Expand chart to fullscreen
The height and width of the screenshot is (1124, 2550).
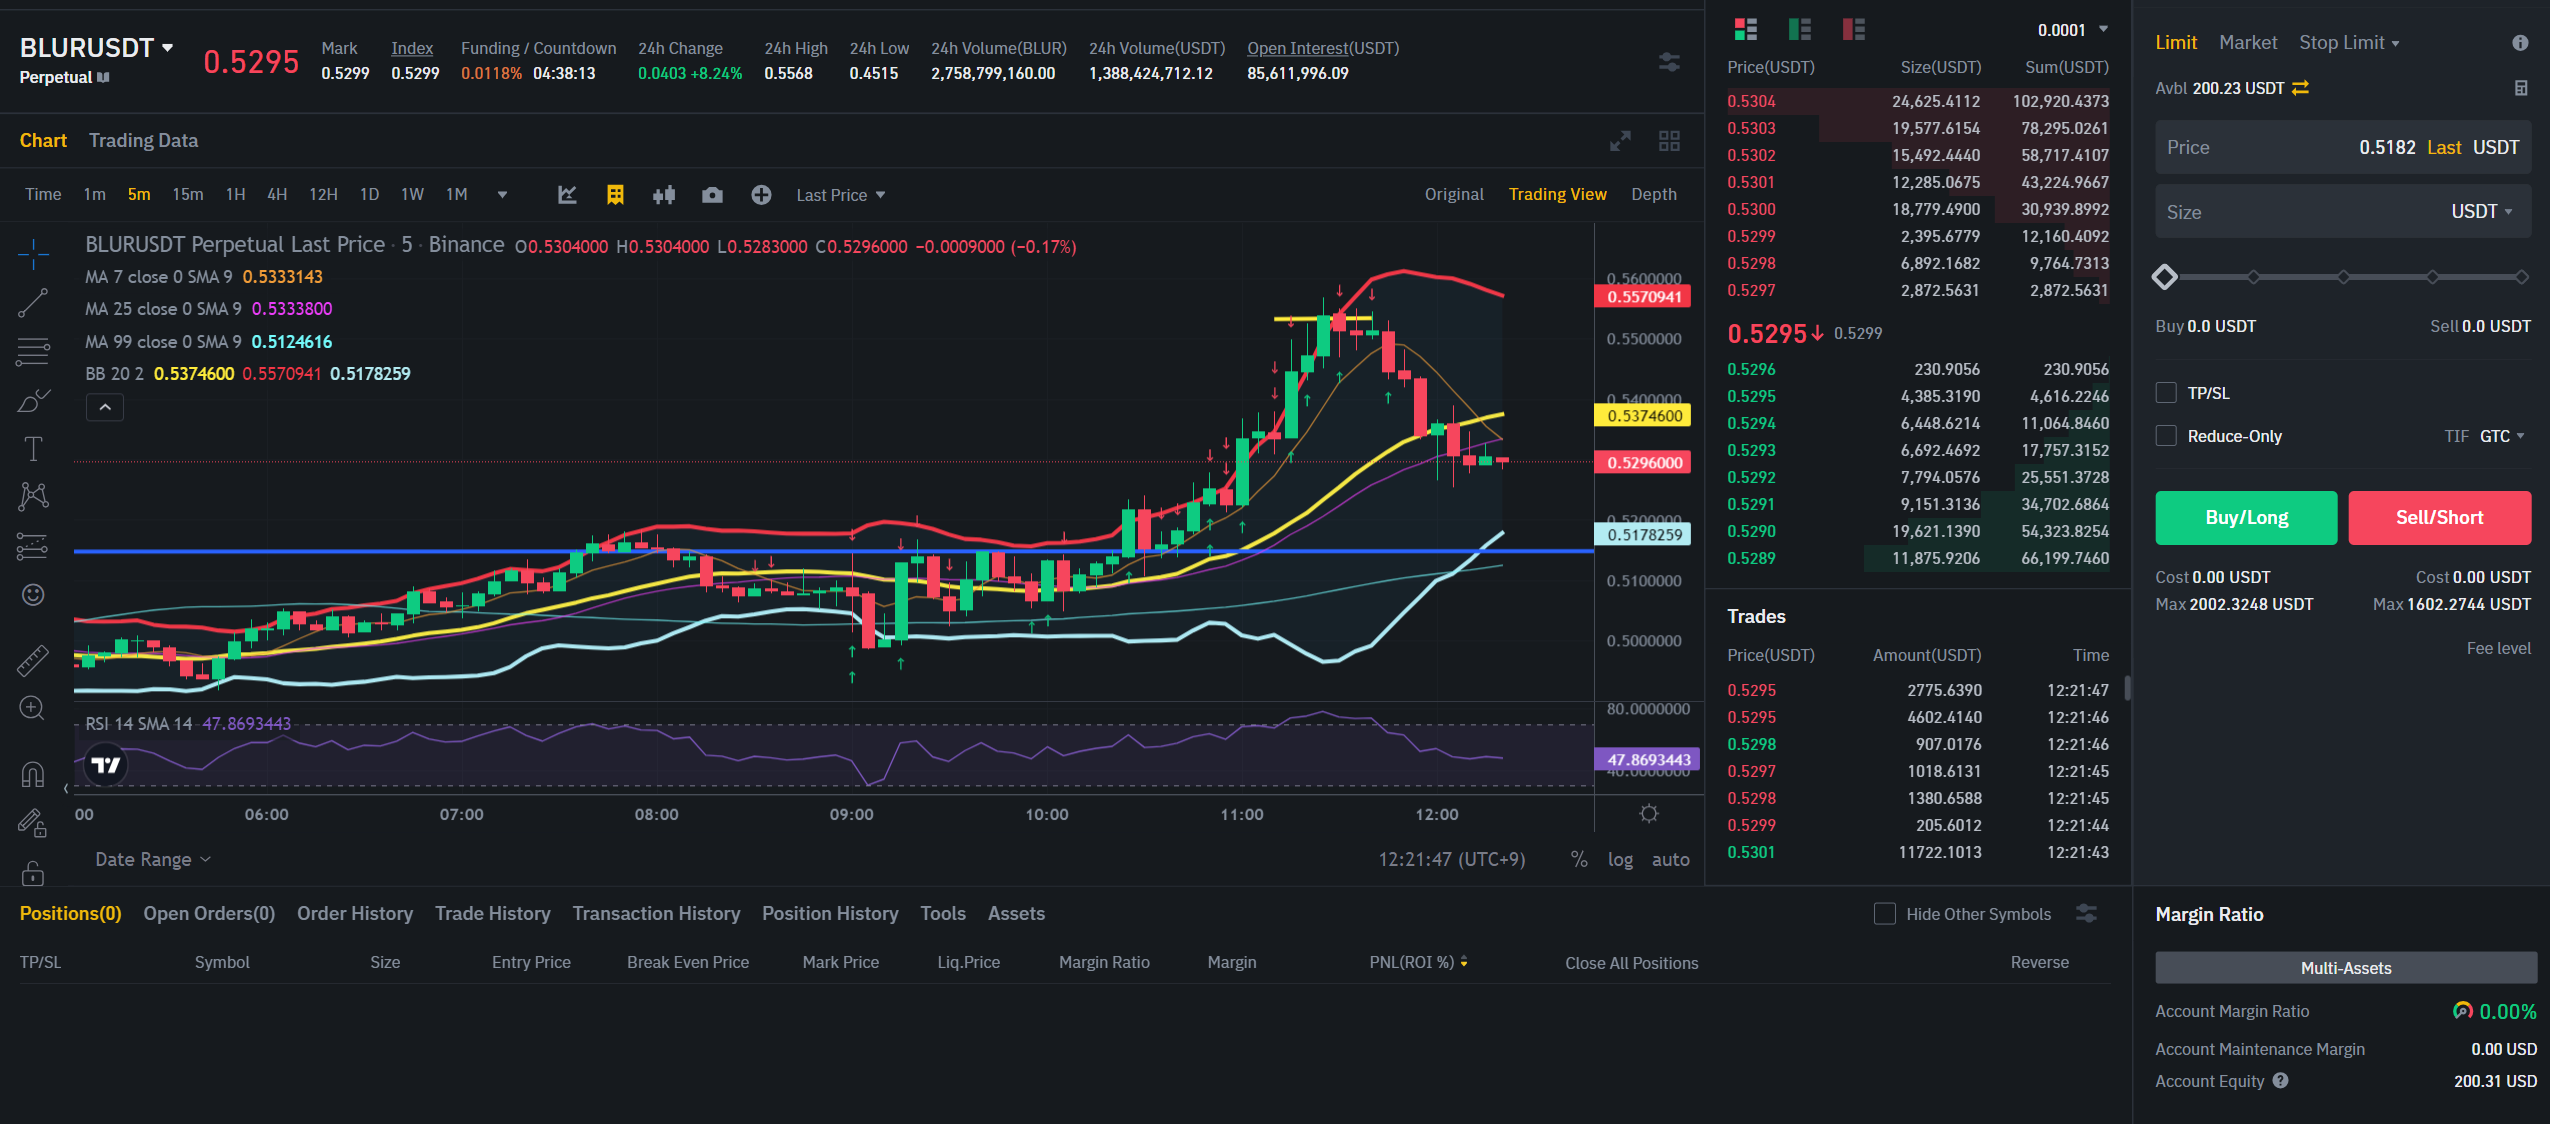(x=1620, y=141)
